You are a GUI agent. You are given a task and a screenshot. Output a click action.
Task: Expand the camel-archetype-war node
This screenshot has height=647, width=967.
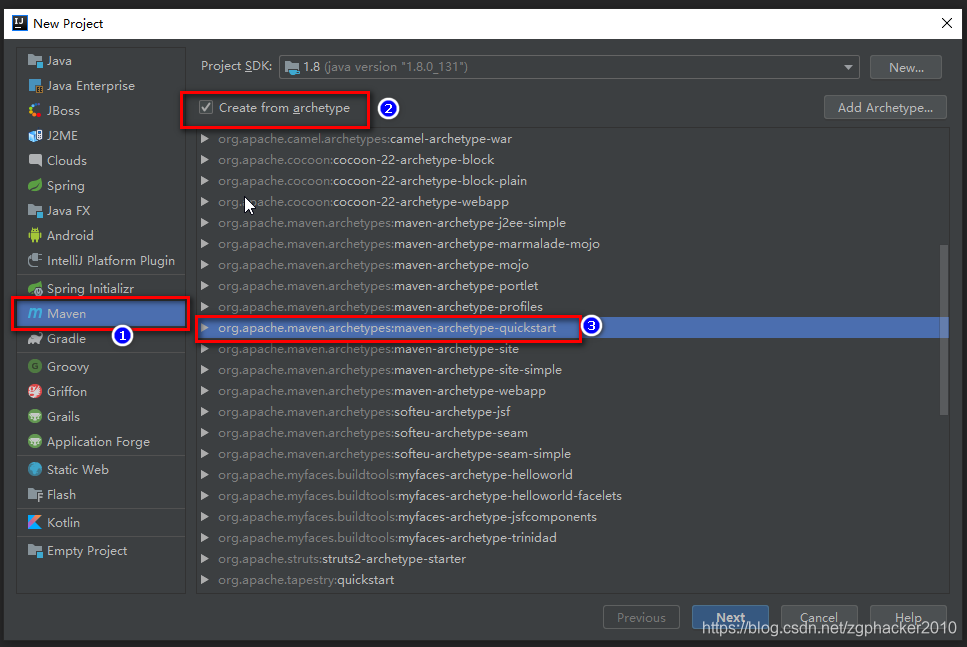(x=205, y=139)
